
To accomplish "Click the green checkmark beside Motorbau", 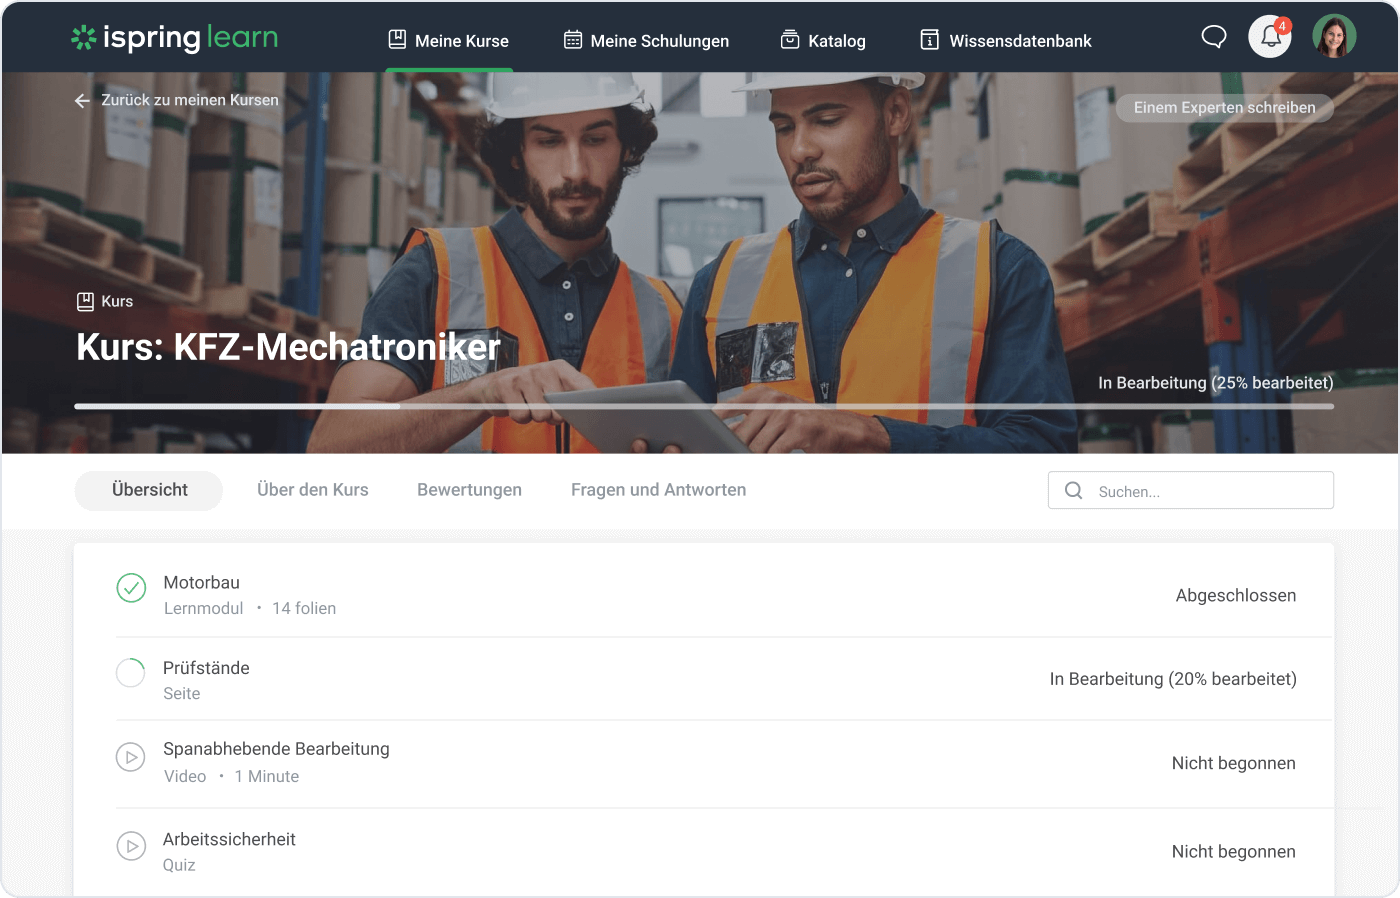I will pyautogui.click(x=131, y=588).
